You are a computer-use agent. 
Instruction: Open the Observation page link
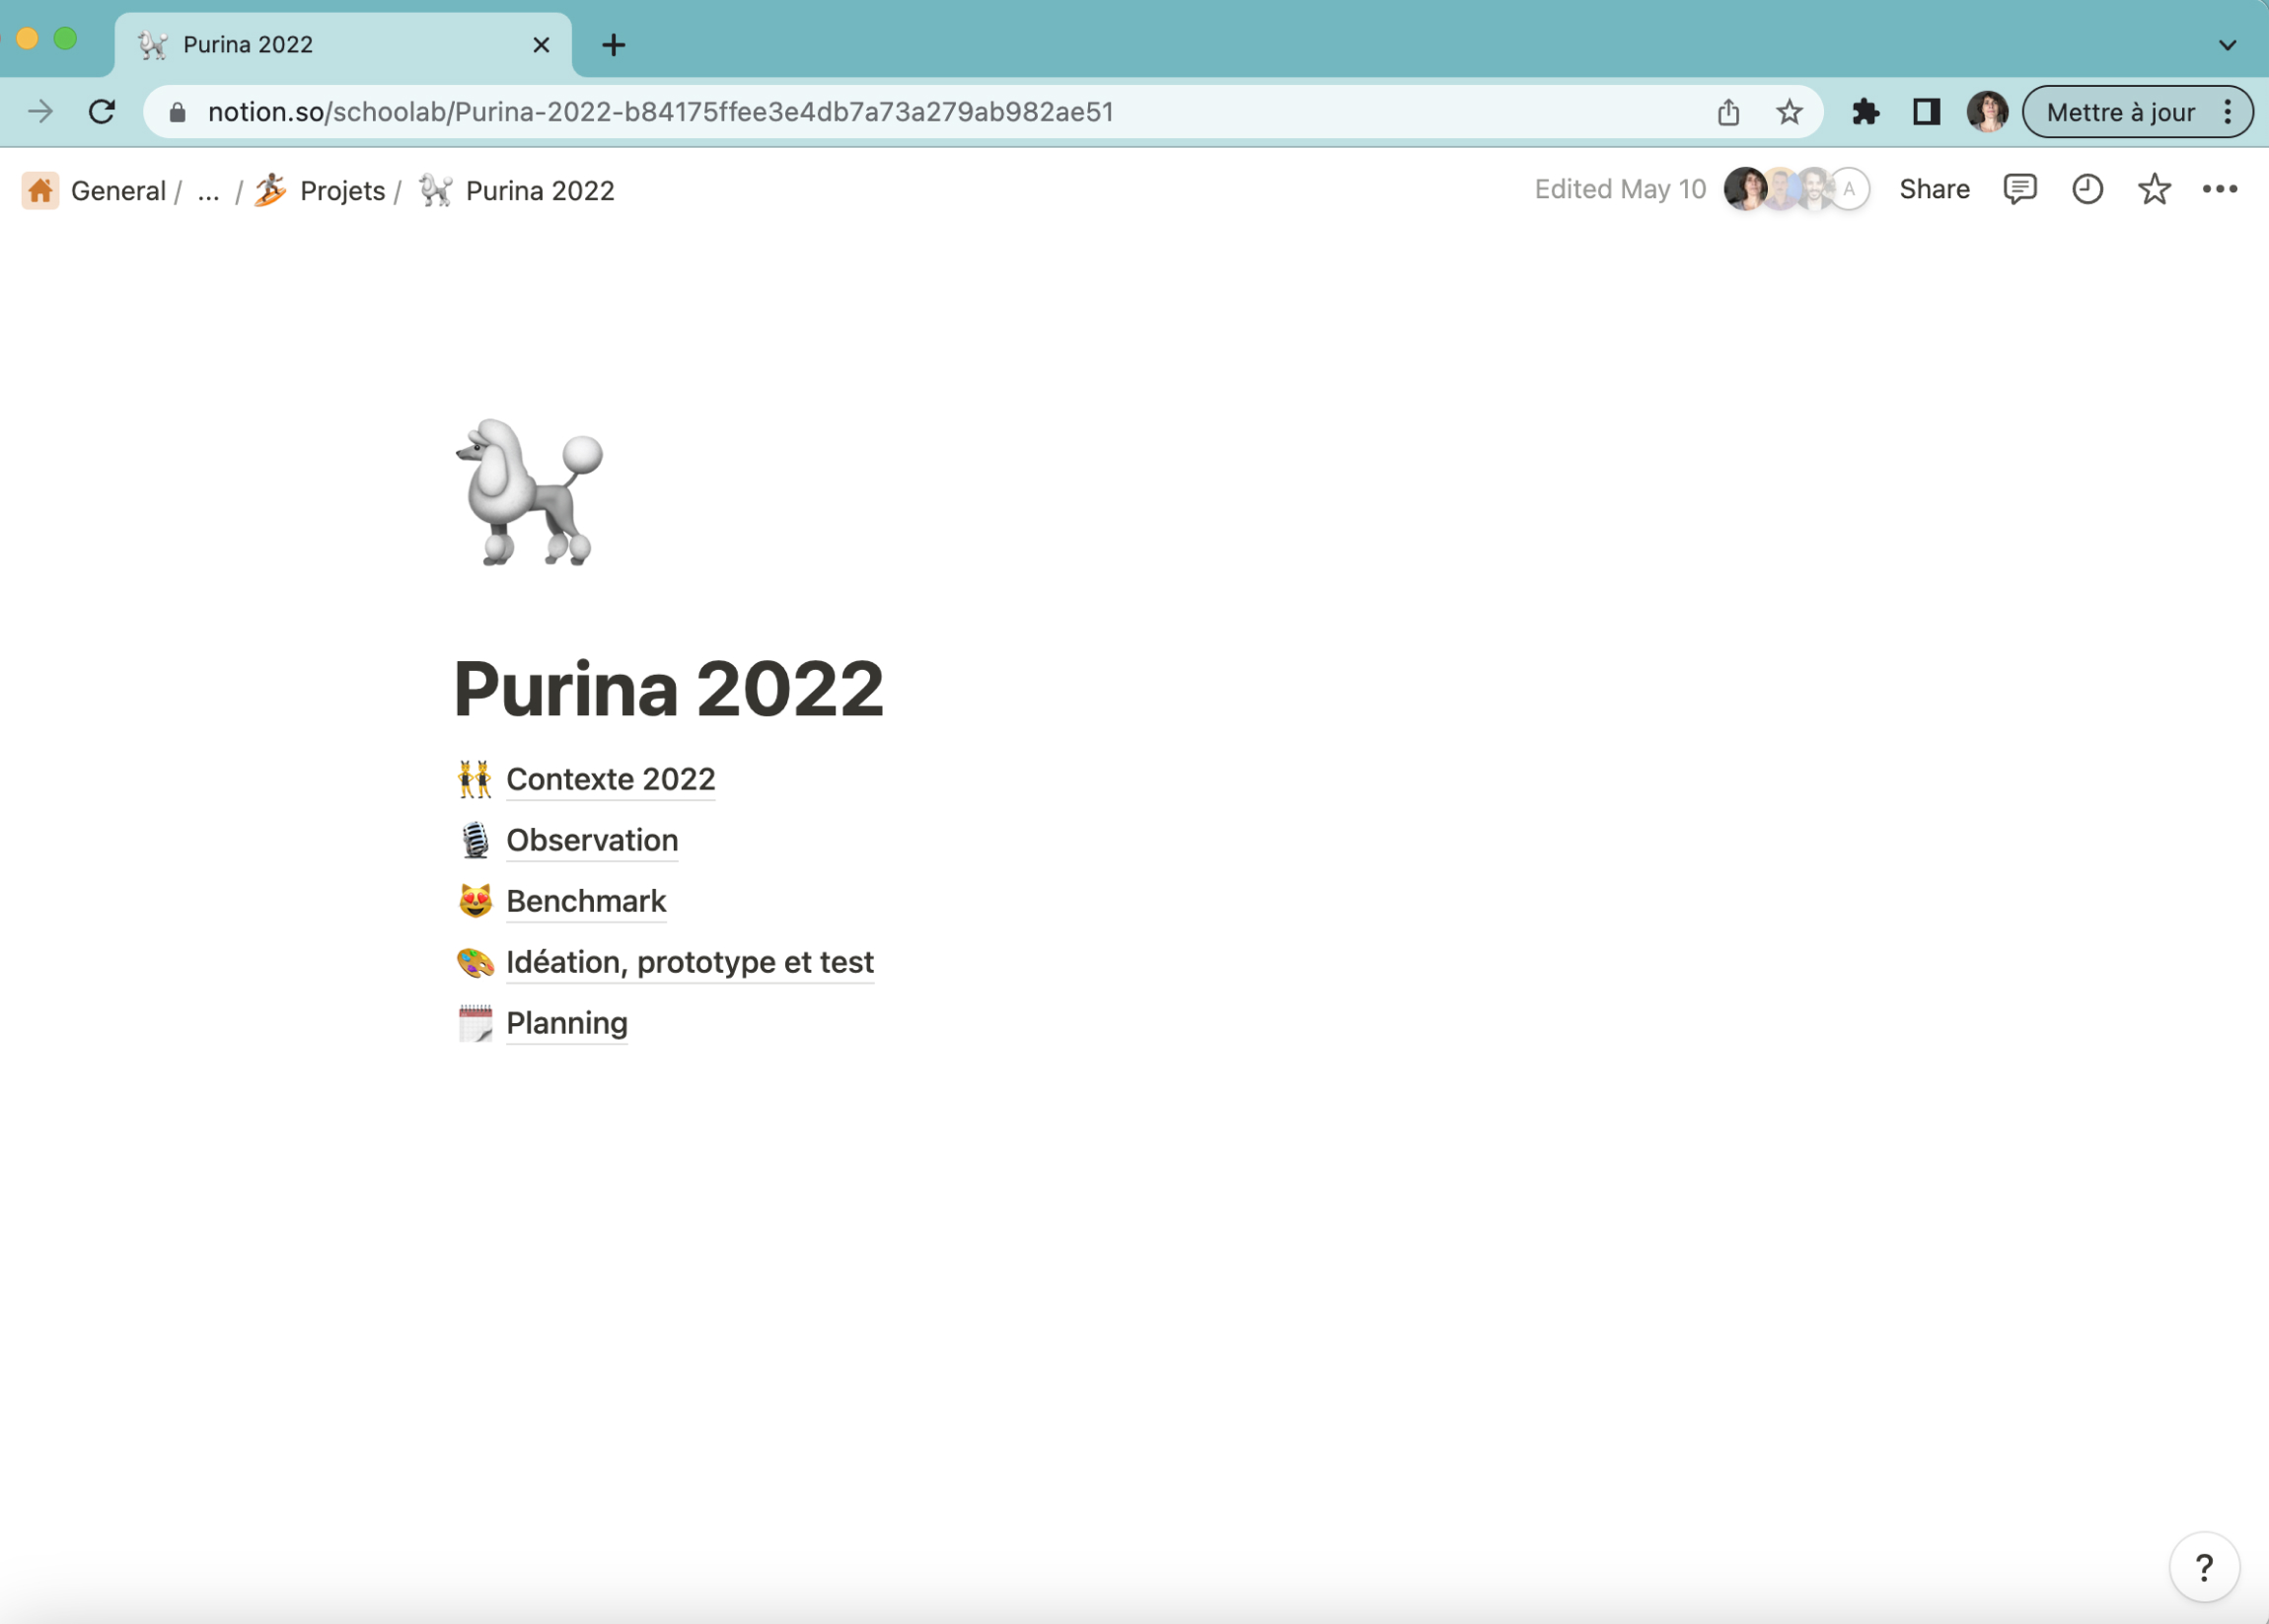point(592,840)
